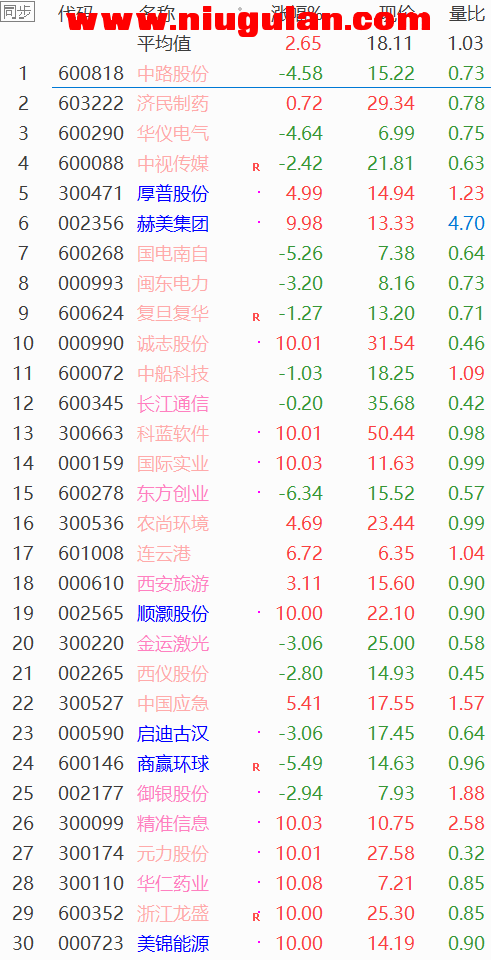This screenshot has width=491, height=960.
Task: Open 东方创业 stock details
Action: pos(173,493)
